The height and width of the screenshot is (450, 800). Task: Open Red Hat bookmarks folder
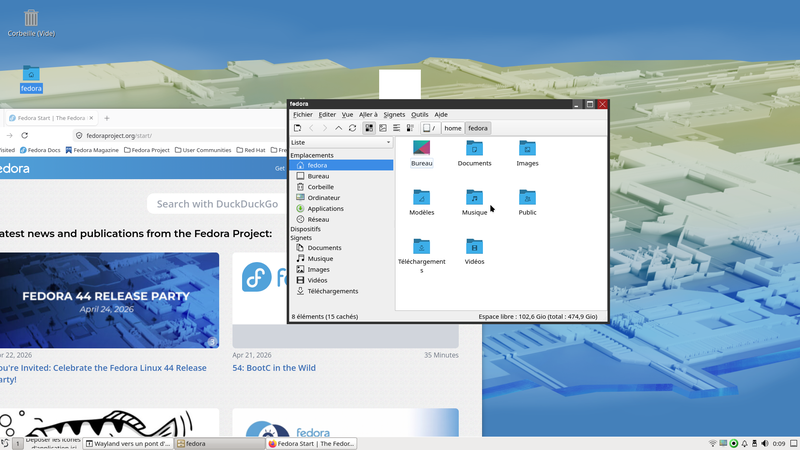point(251,150)
